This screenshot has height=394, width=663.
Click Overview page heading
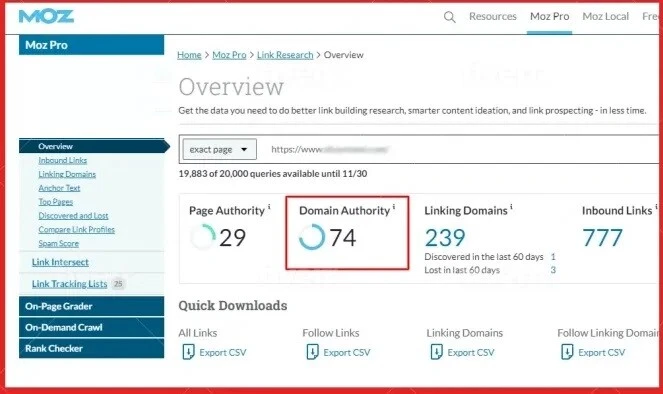click(x=231, y=87)
